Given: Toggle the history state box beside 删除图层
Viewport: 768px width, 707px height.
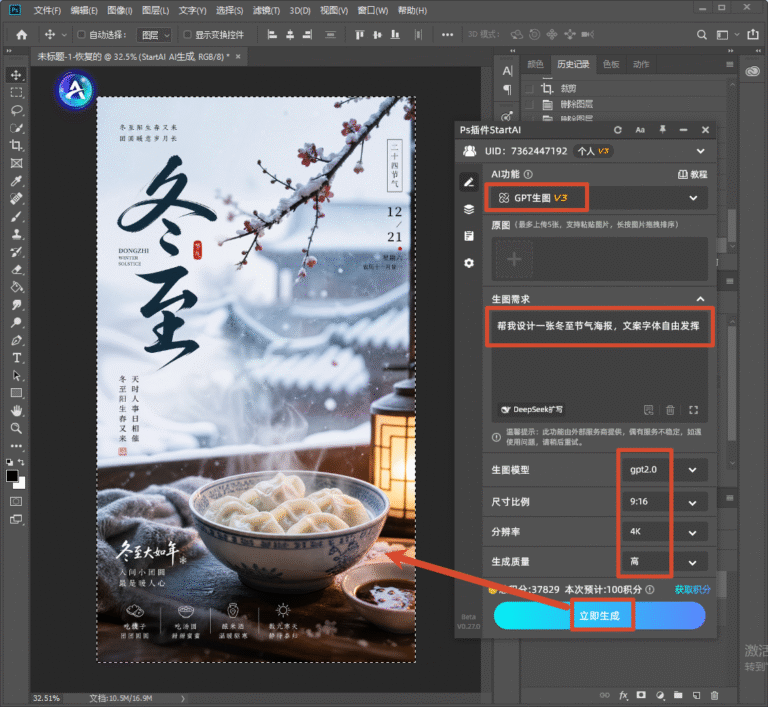Looking at the screenshot, I should tap(529, 104).
